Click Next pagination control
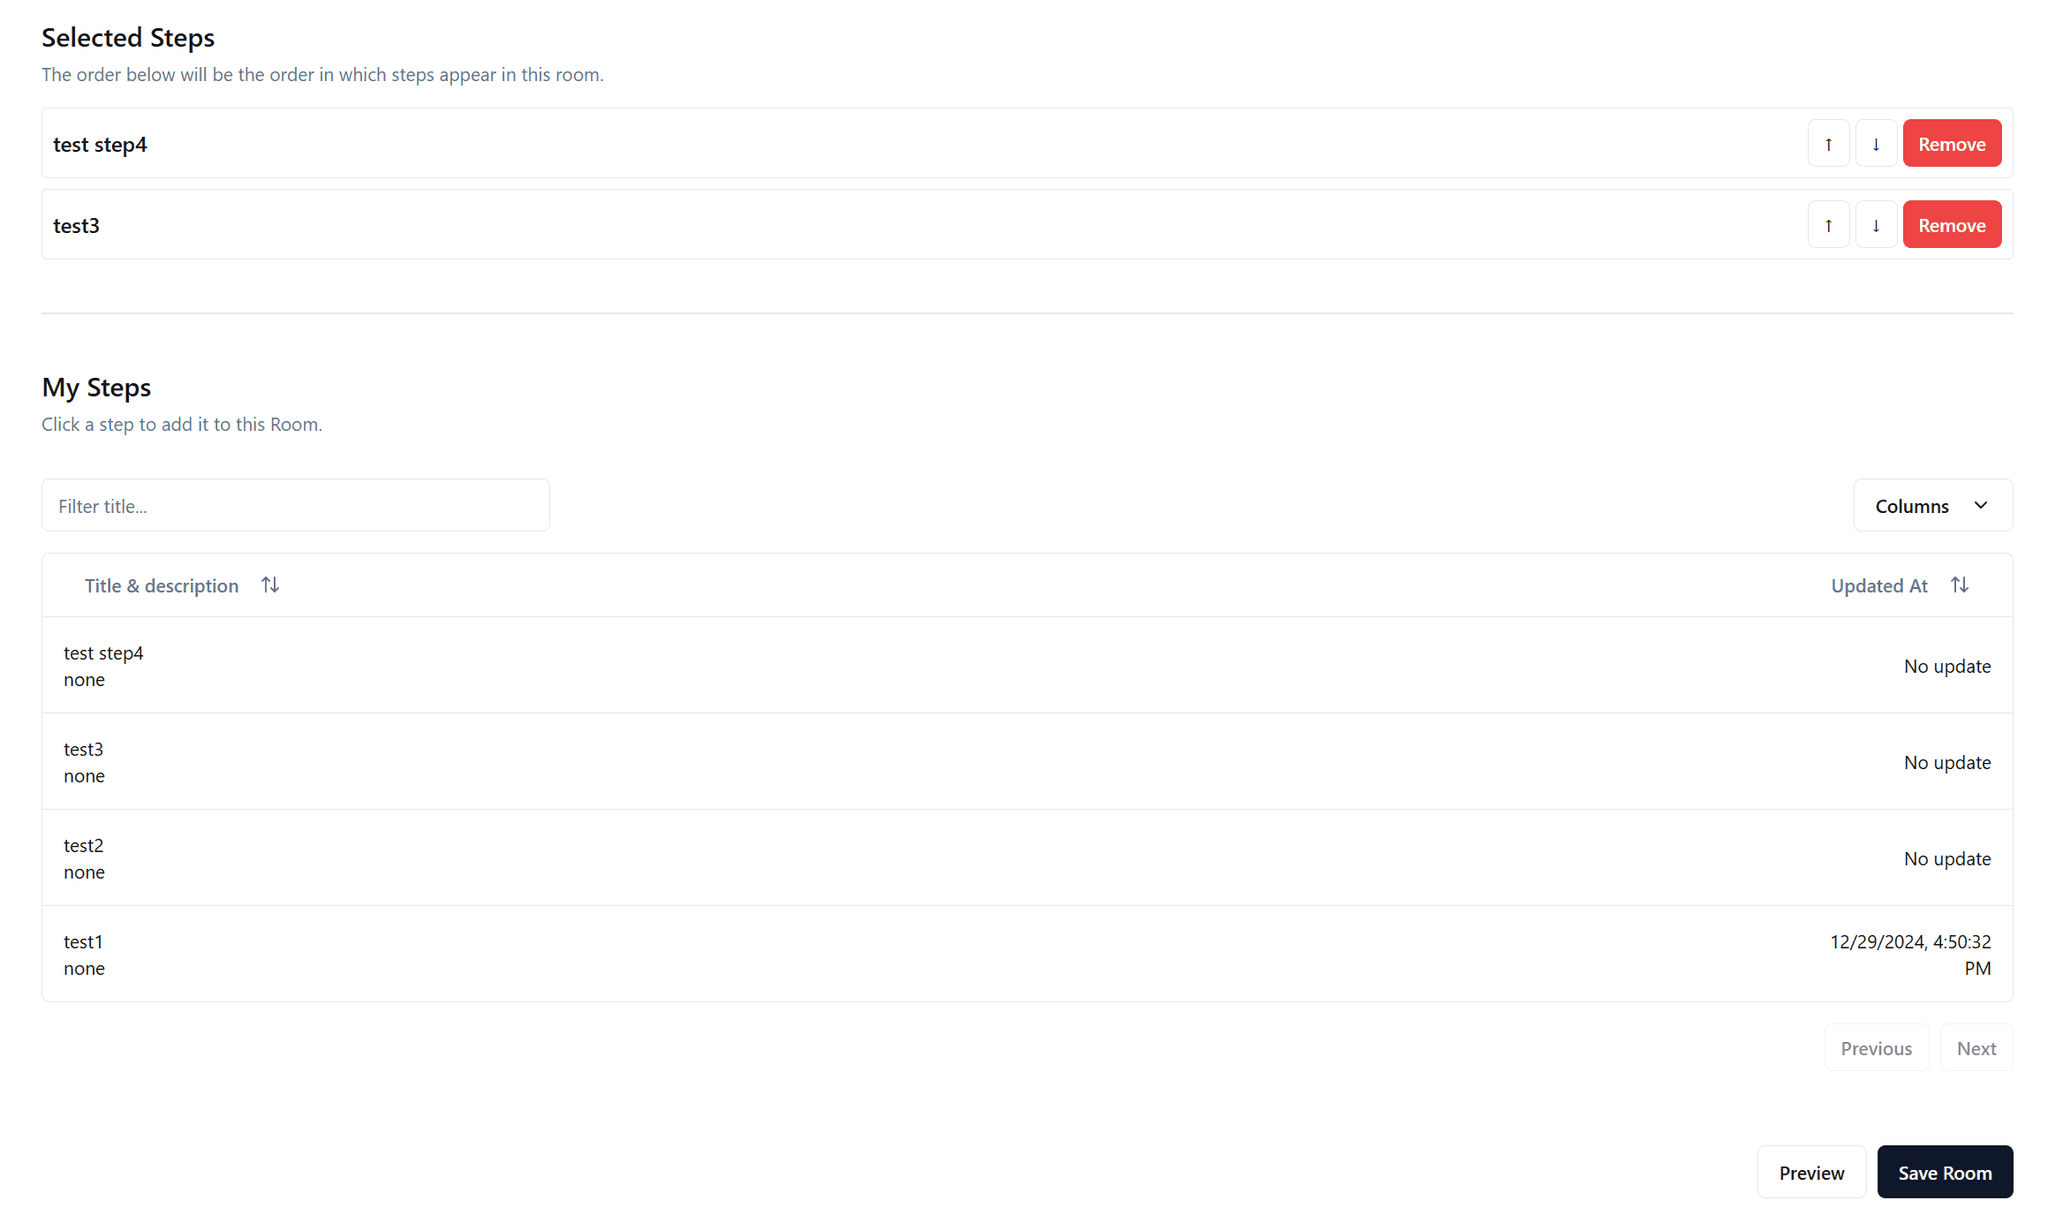The image size is (2048, 1222). point(1975,1046)
